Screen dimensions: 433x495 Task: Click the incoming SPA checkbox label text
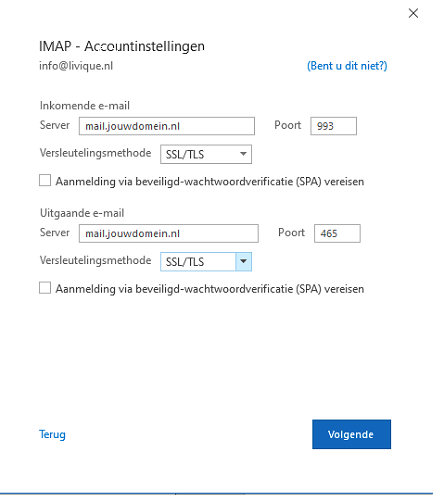tap(210, 182)
